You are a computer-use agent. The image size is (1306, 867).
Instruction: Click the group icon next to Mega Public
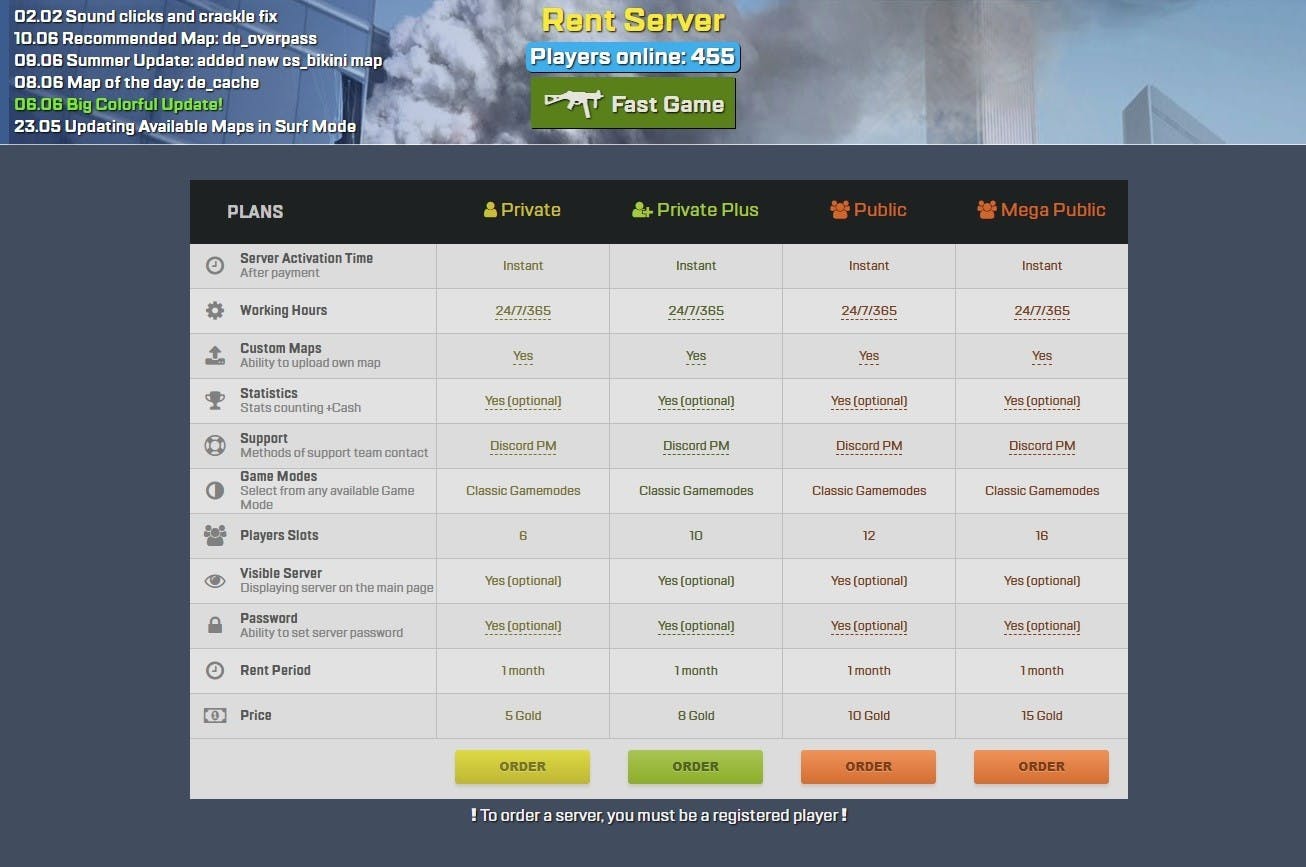point(987,210)
